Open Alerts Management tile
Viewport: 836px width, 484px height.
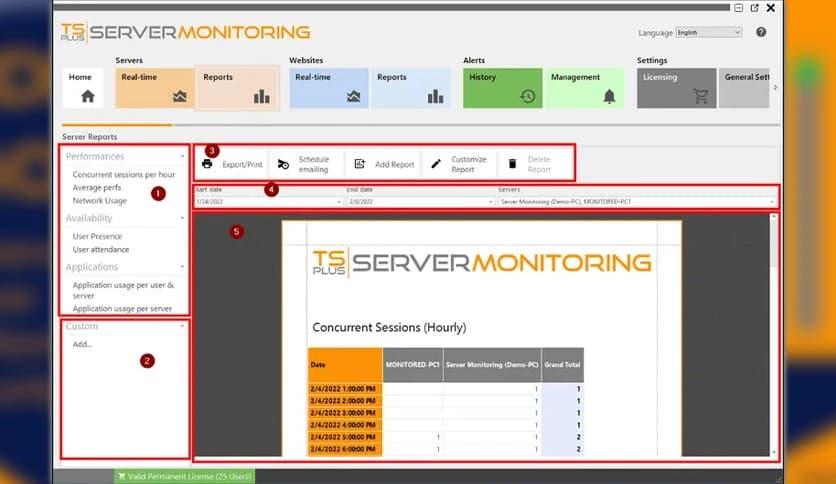(x=584, y=88)
